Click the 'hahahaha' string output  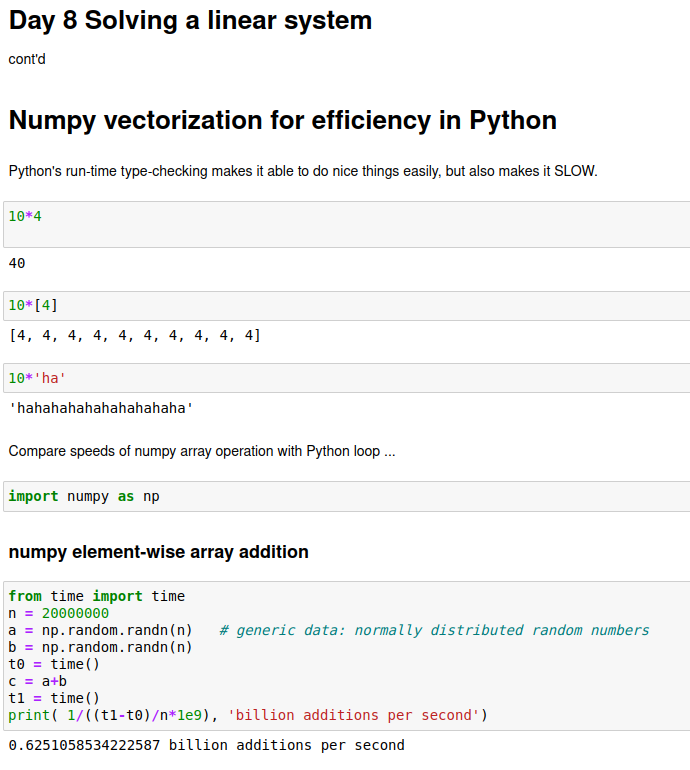100,408
